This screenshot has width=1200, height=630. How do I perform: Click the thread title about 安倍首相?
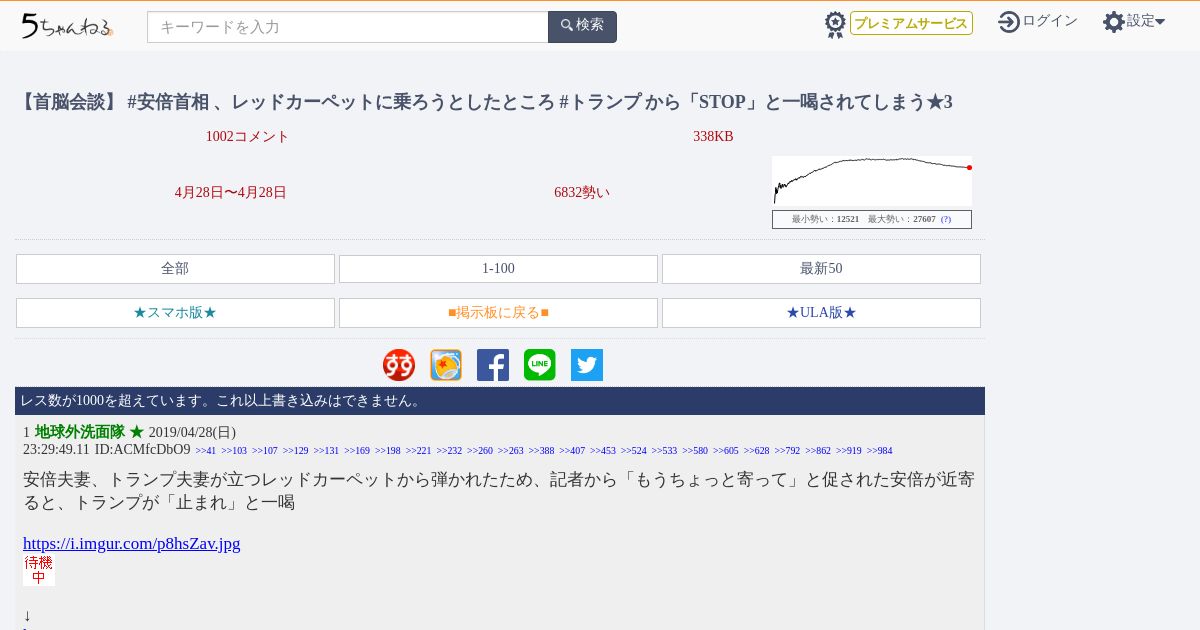click(x=486, y=102)
